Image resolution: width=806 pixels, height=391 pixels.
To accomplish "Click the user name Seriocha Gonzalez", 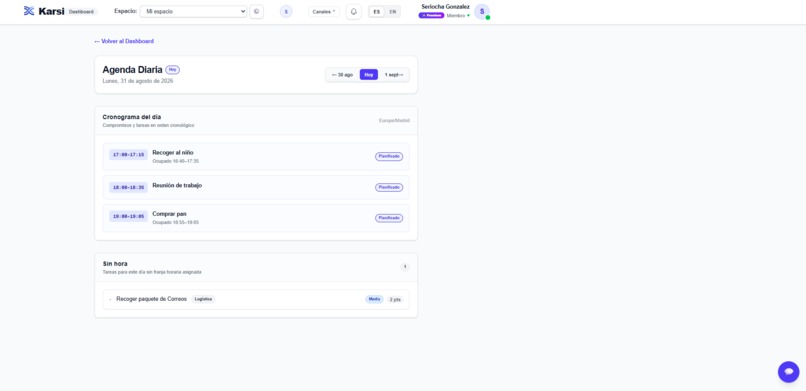I will click(x=445, y=7).
